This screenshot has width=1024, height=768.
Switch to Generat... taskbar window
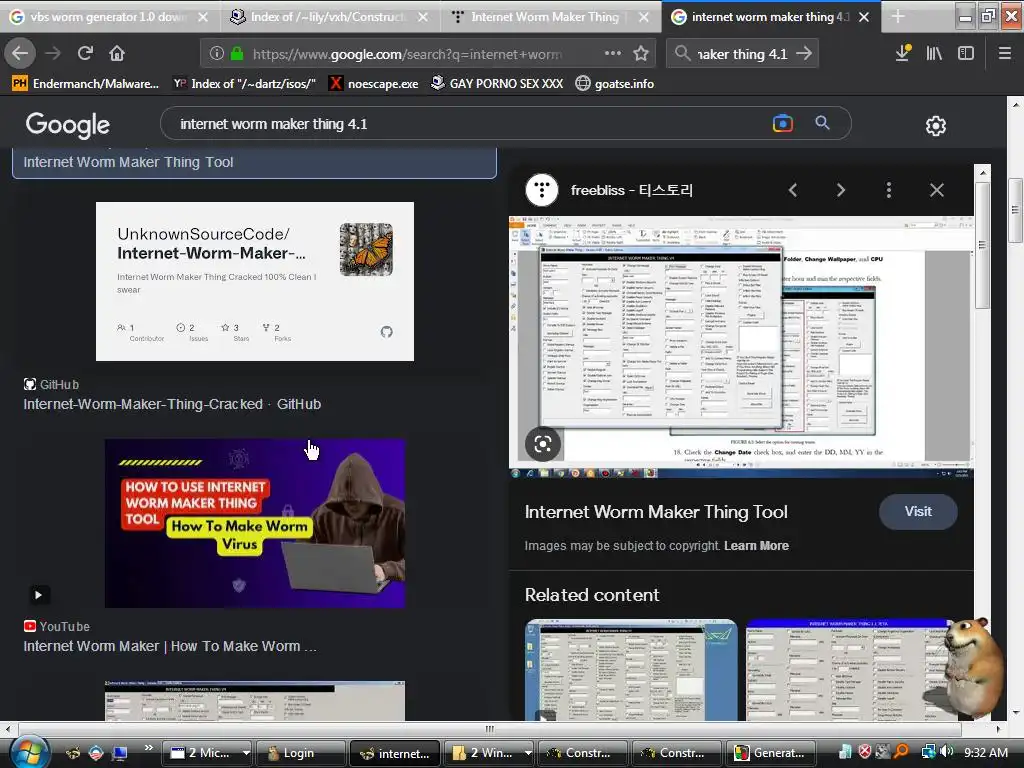[771, 752]
